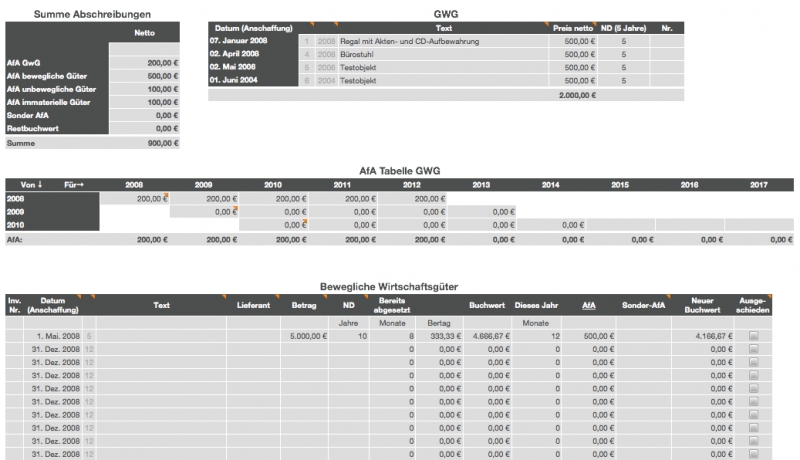Click orange comment marker on Preis netto header
Viewport: 800px width, 460px height.
pyautogui.click(x=596, y=22)
